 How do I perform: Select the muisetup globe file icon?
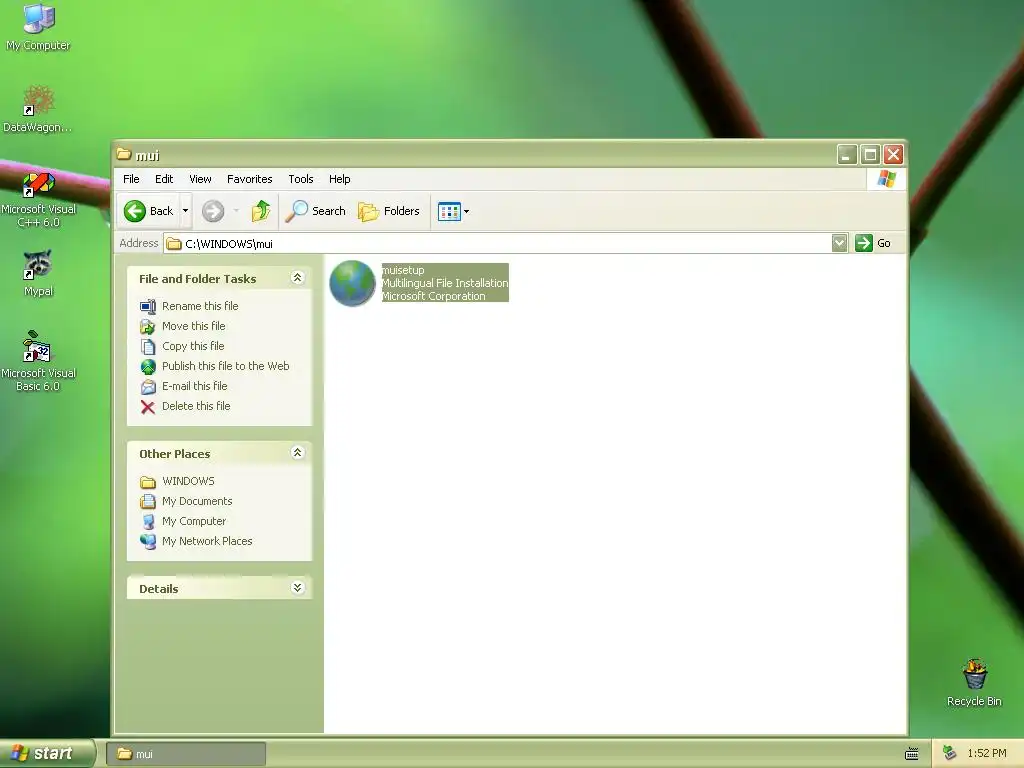tap(352, 283)
